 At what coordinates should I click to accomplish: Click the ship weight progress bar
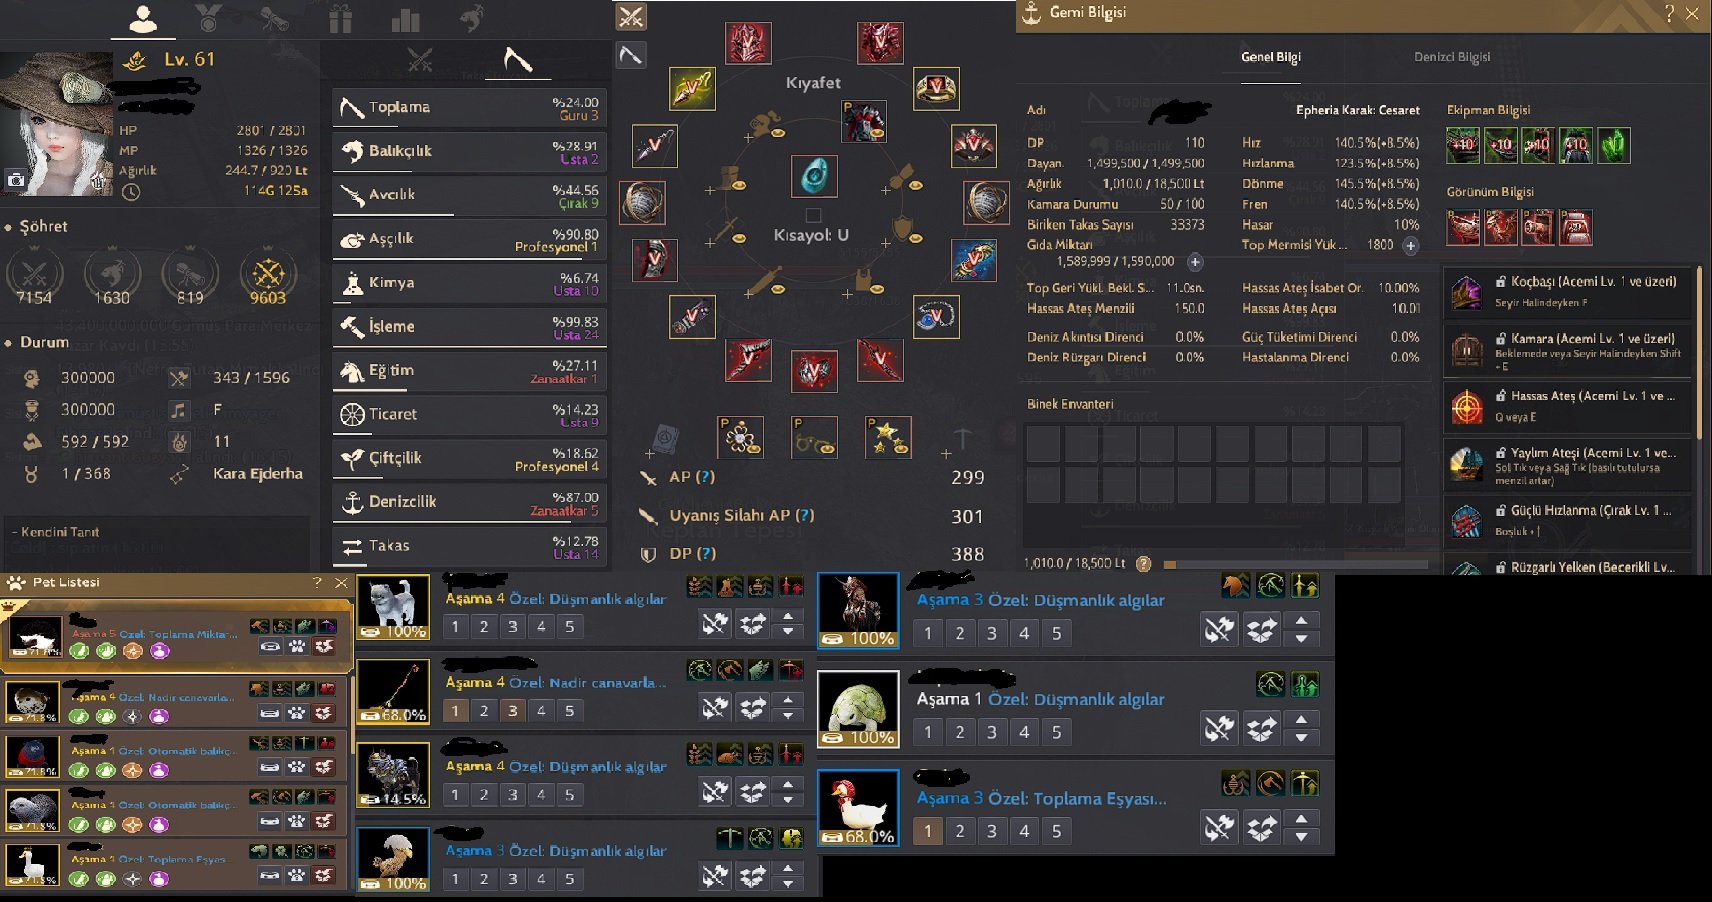pos(1295,564)
